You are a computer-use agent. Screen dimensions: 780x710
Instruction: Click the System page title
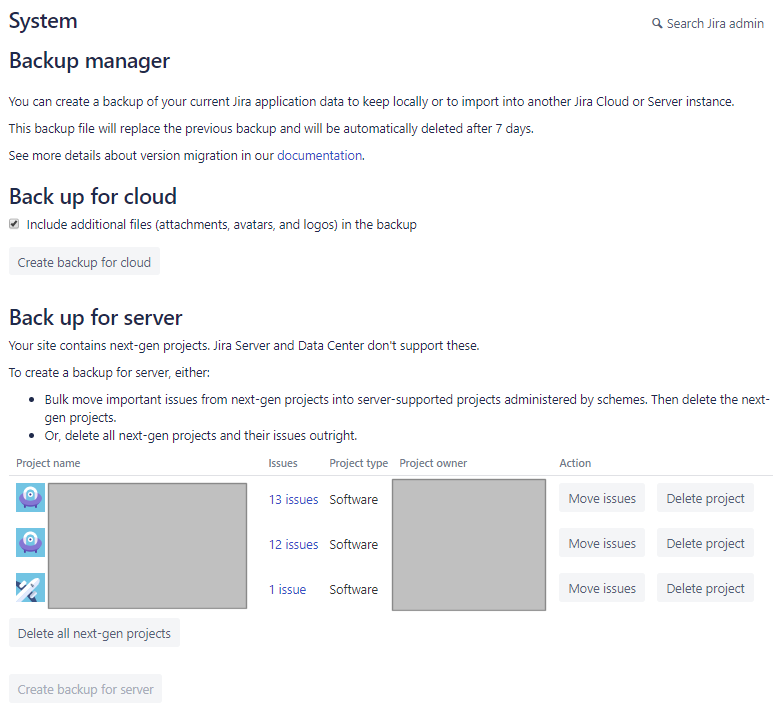(x=43, y=21)
